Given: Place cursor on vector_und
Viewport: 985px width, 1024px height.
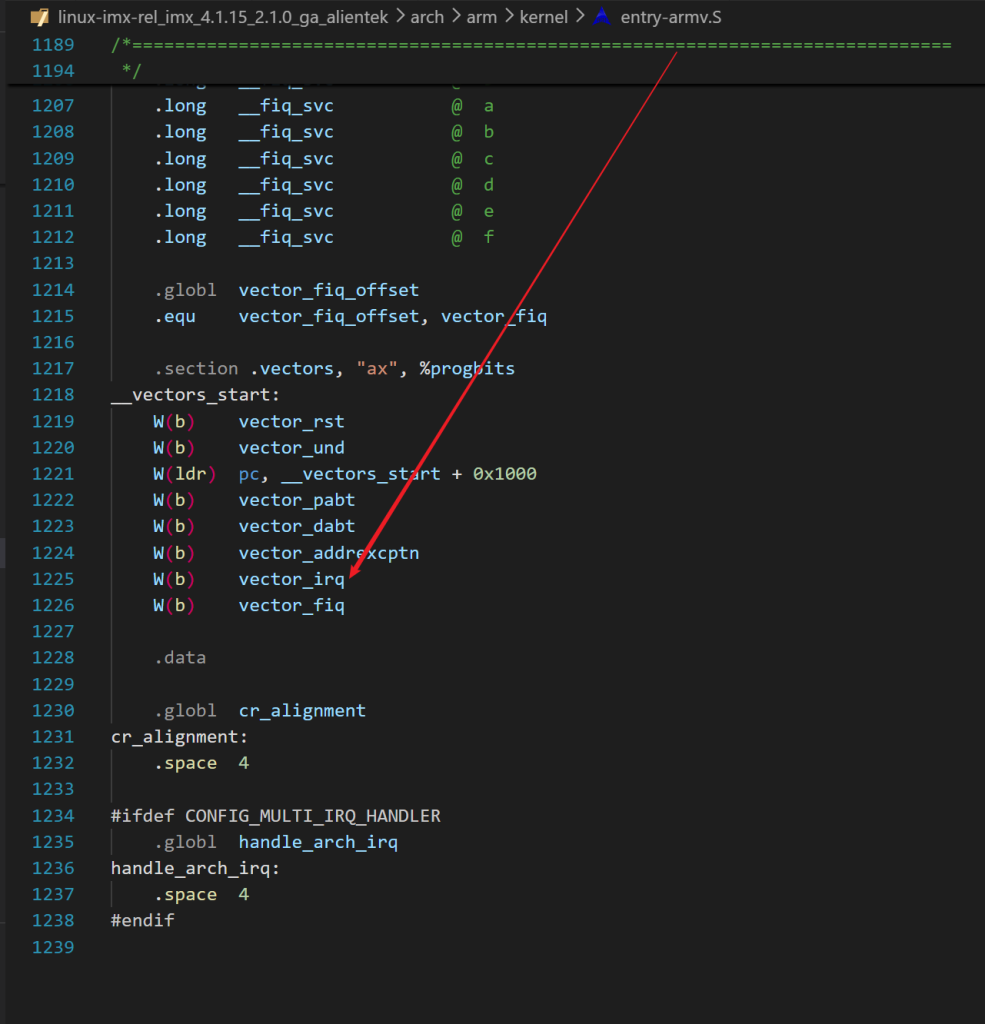Looking at the screenshot, I should point(291,448).
